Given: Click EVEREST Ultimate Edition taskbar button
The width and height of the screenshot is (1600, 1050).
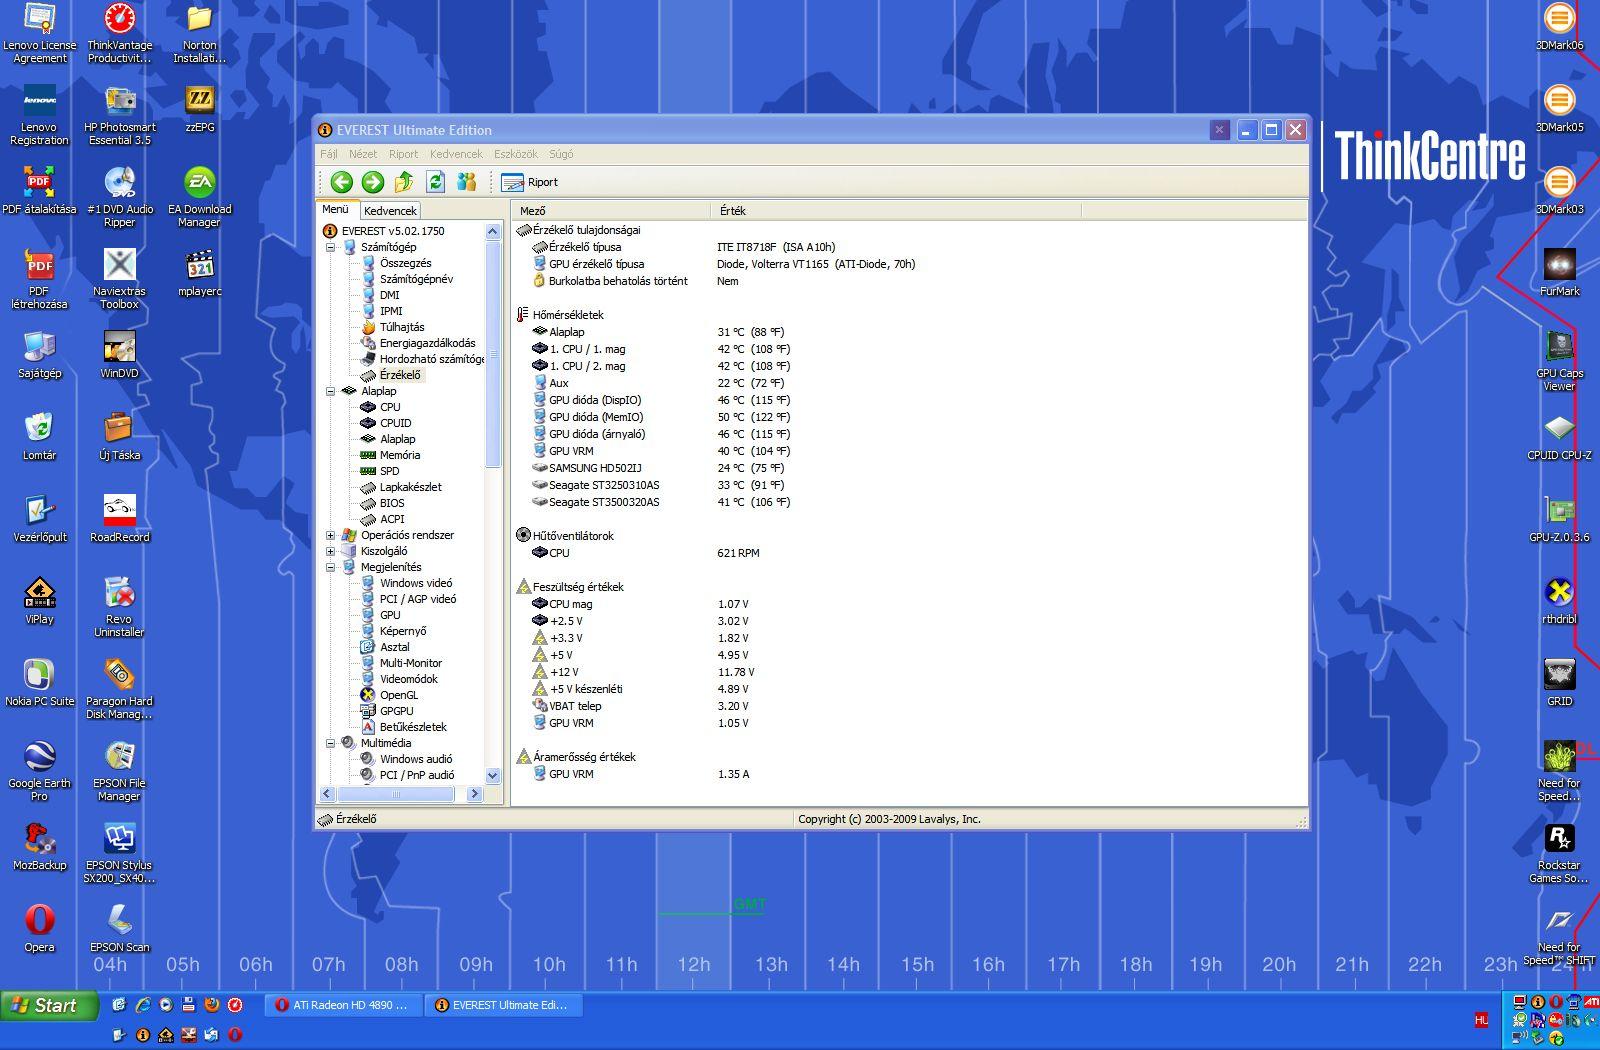Looking at the screenshot, I should (x=503, y=1005).
